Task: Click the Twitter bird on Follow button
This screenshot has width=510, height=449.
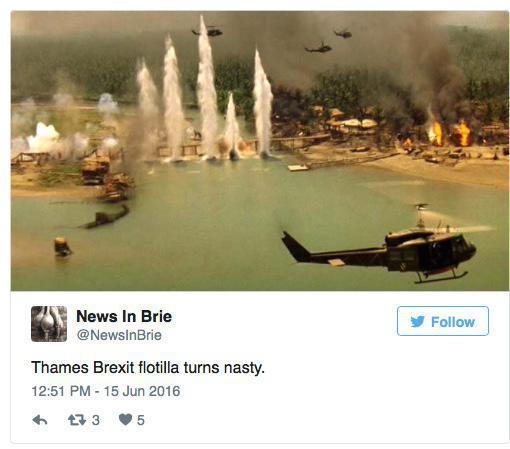Action: pos(417,322)
